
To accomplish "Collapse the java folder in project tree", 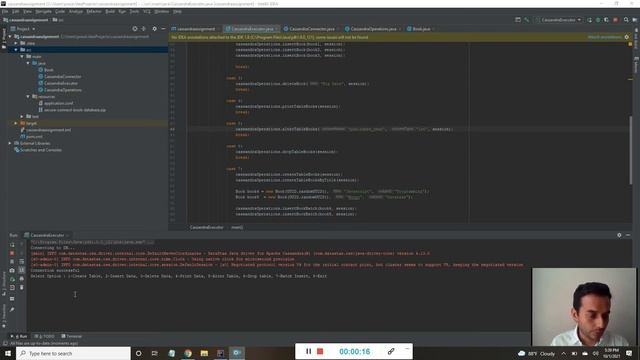I will click(28, 63).
